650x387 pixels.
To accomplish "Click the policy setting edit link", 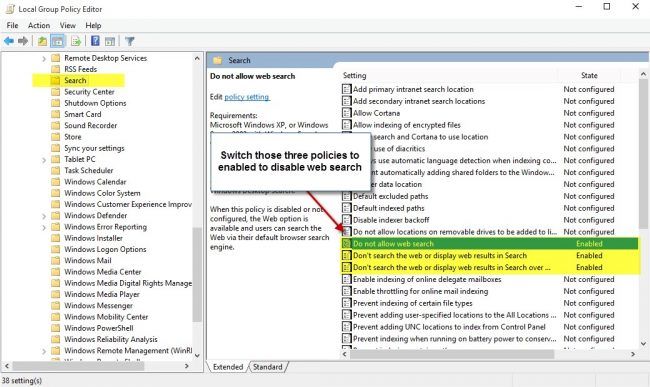I will coord(247,97).
